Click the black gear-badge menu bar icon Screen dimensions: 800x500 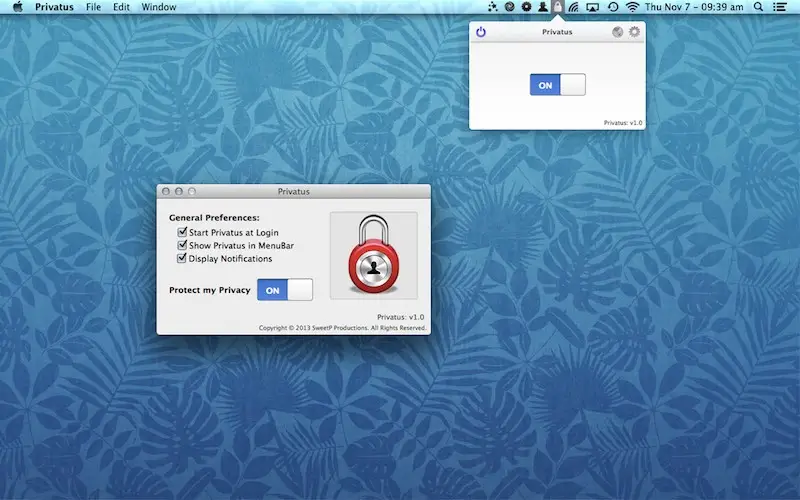(526, 7)
